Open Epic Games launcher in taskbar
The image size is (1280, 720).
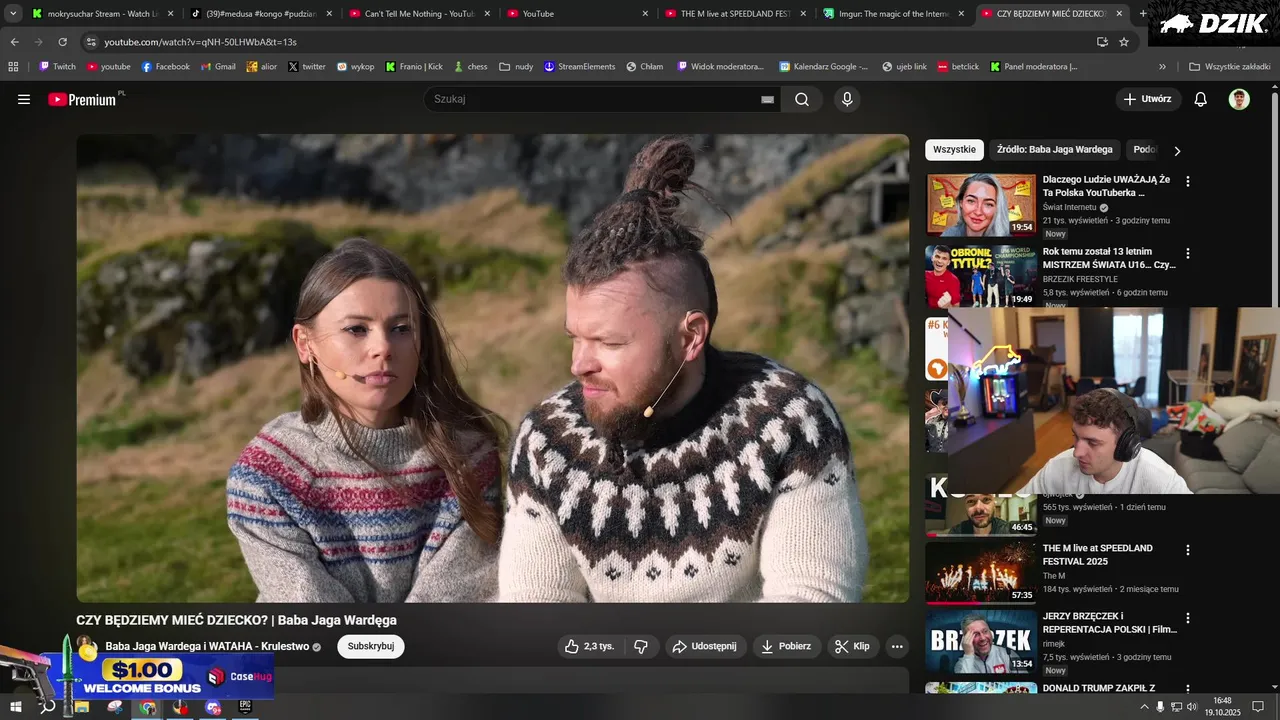245,707
